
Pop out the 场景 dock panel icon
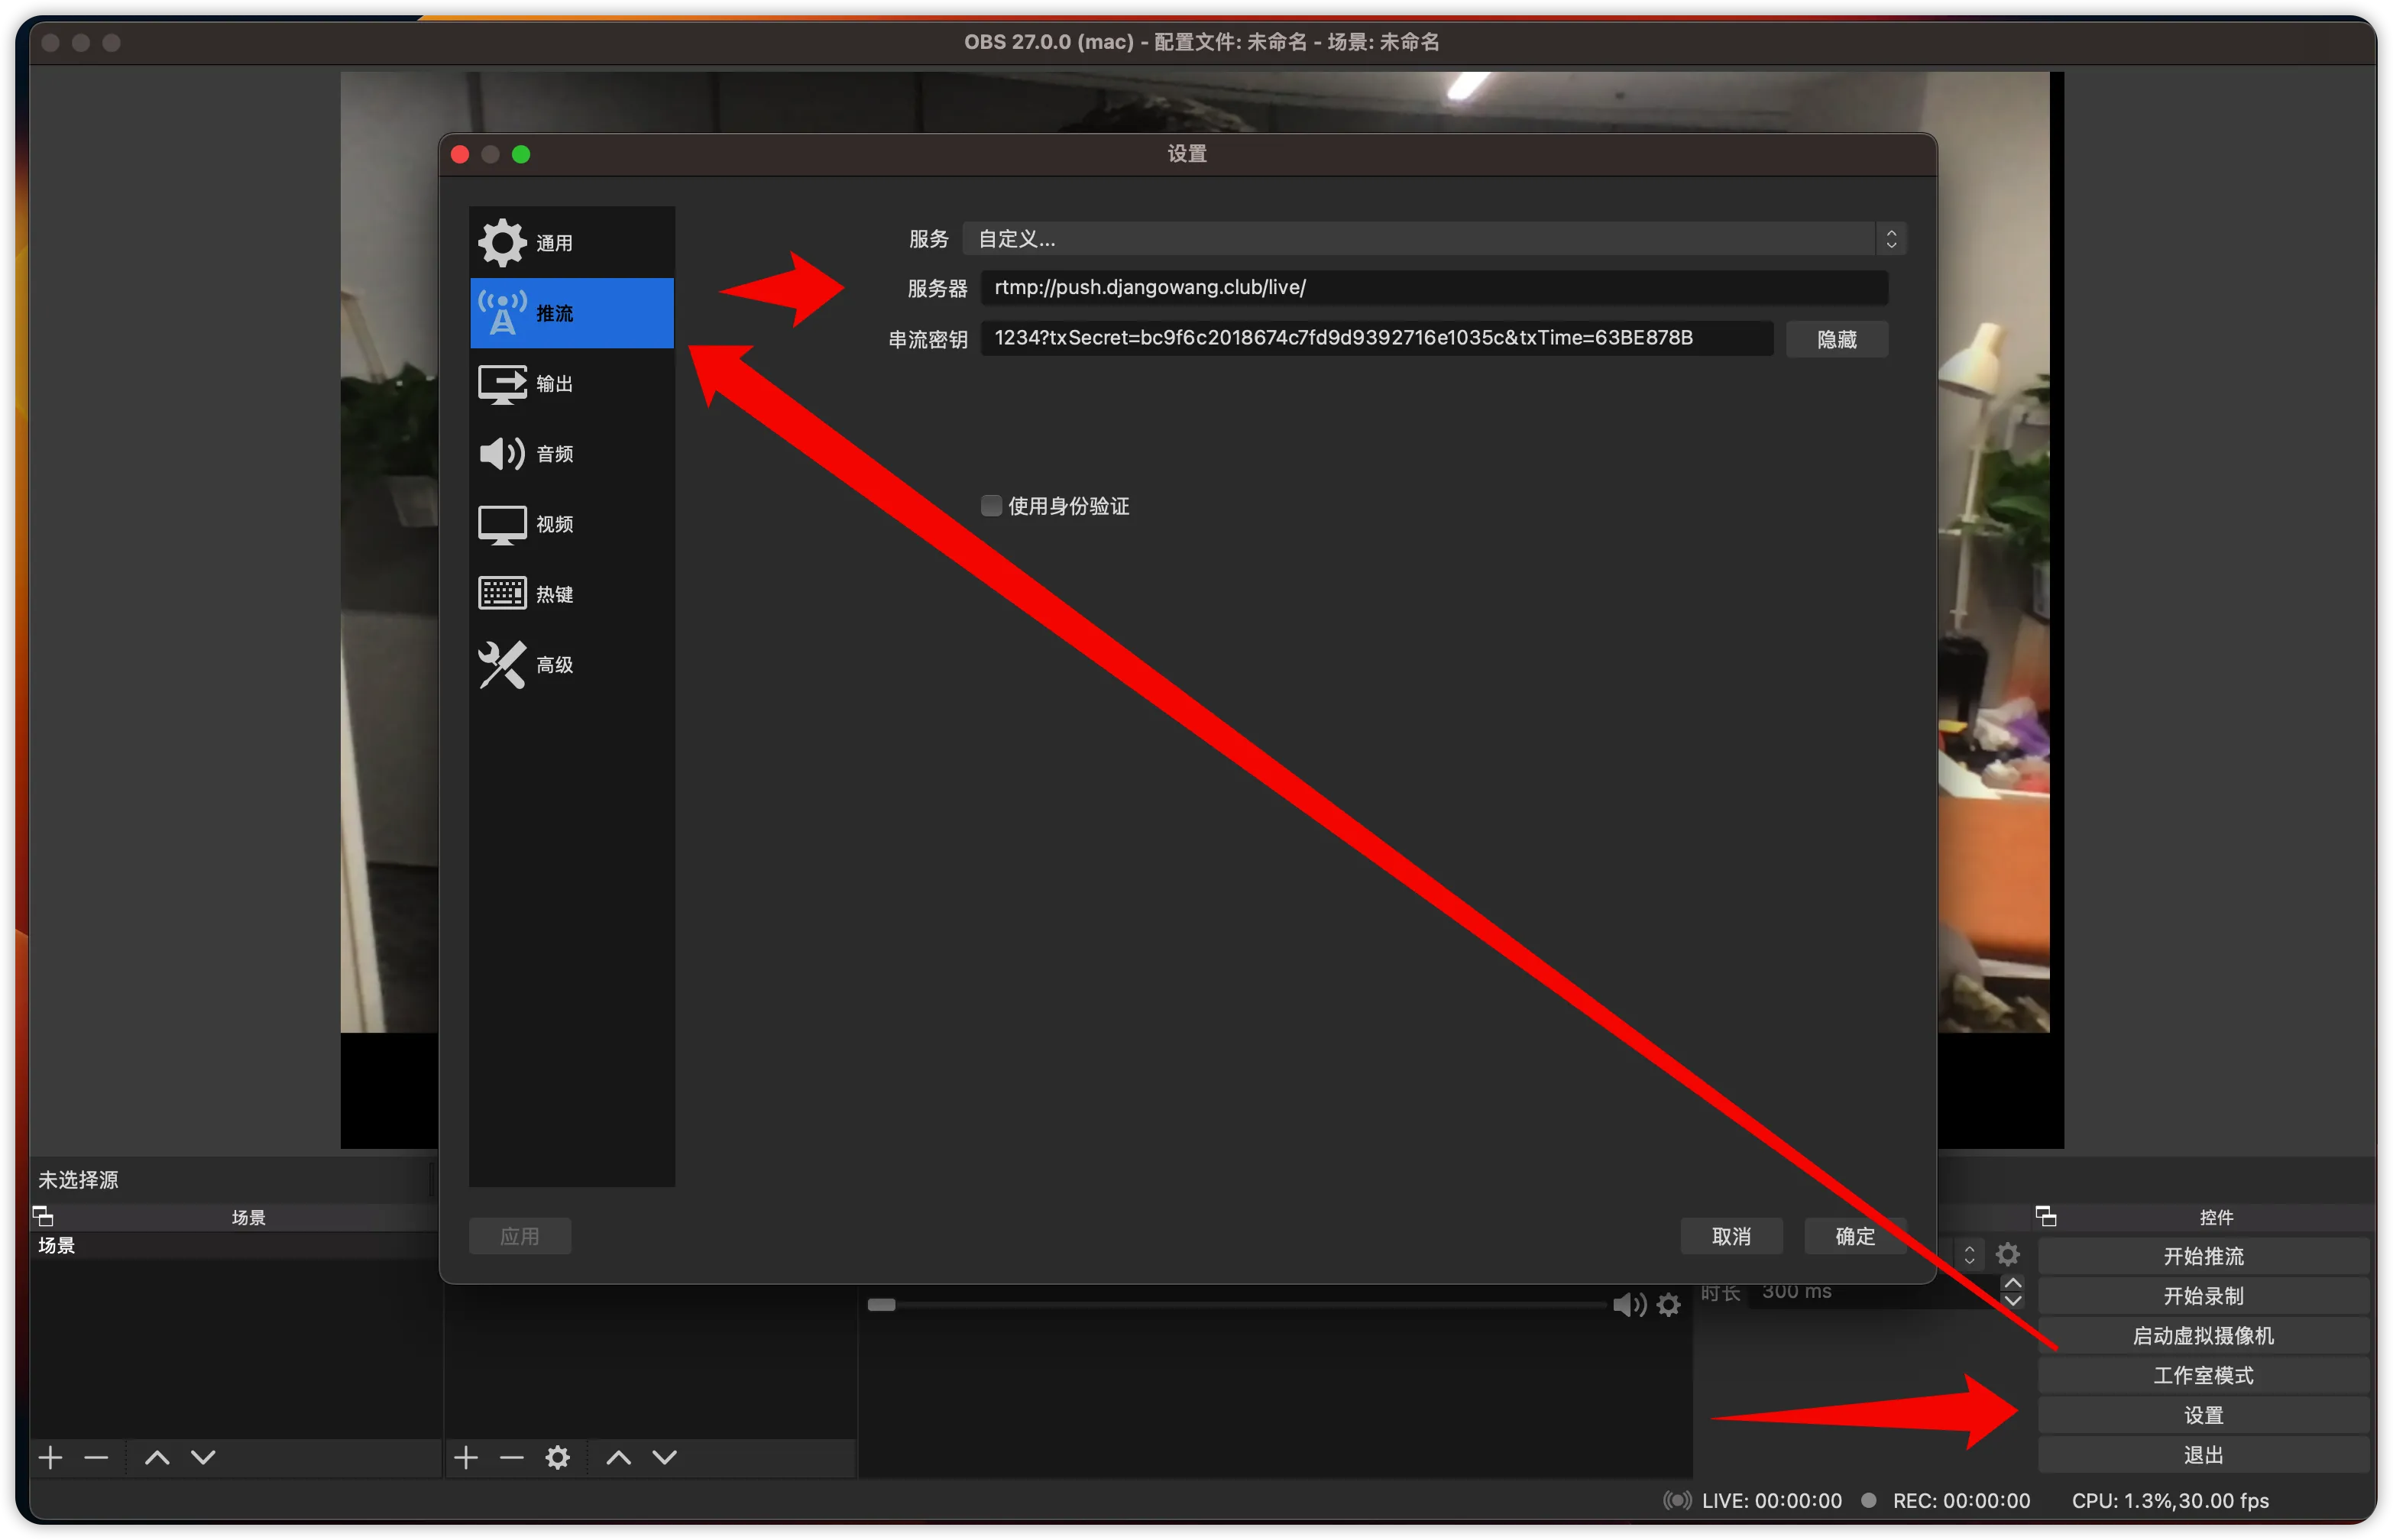pos(43,1216)
